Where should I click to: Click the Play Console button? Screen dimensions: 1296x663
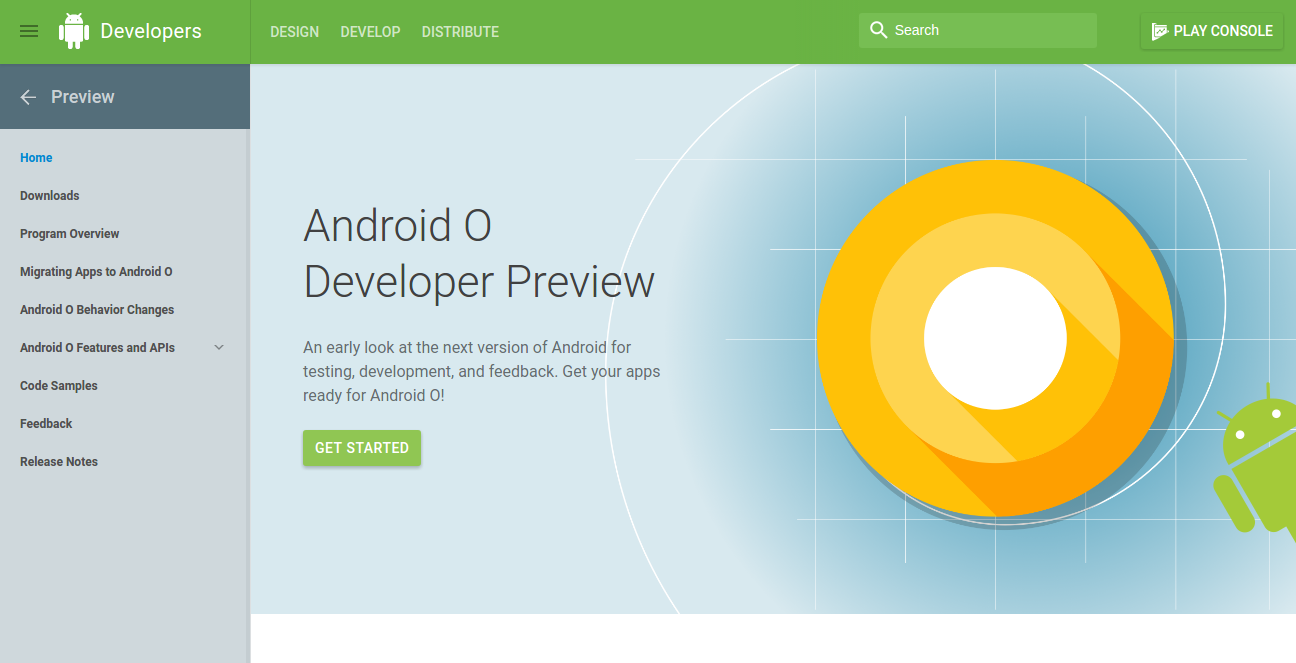(1212, 31)
